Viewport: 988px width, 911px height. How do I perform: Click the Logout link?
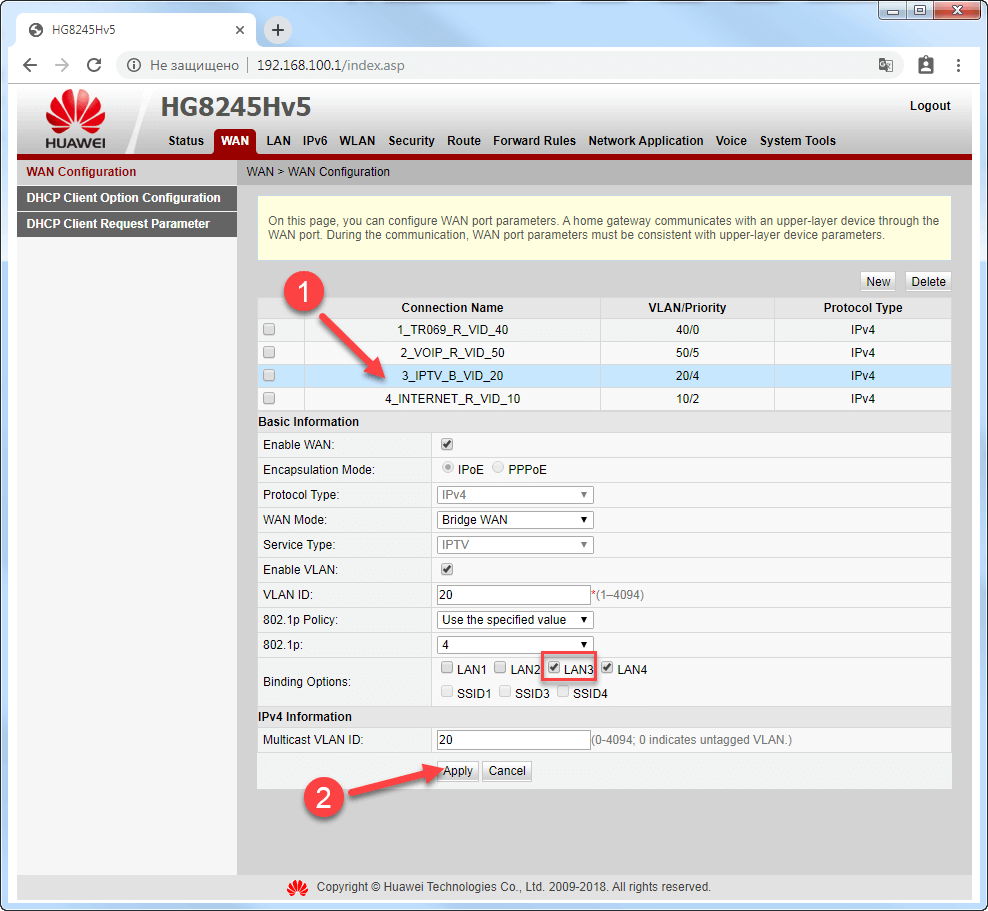pos(930,106)
